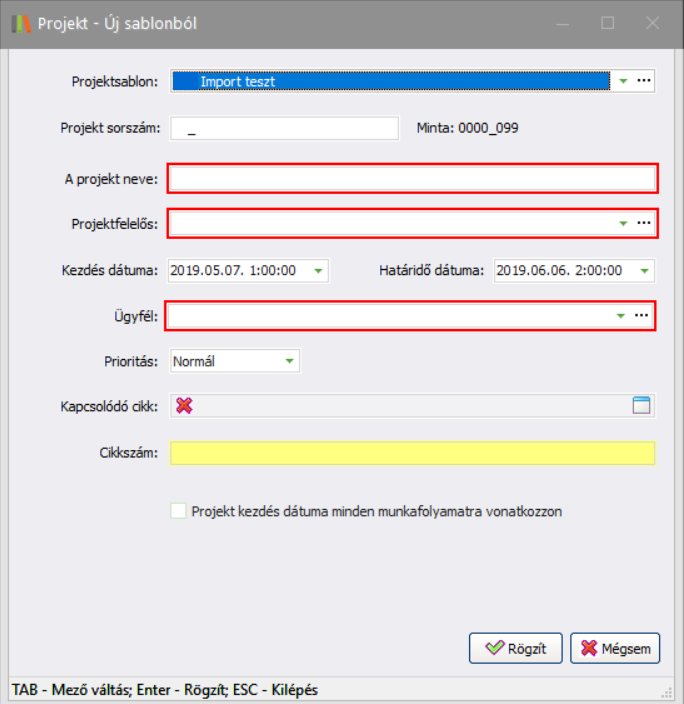Image resolution: width=684 pixels, height=704 pixels.
Task: Click the Projekt sorszám input field
Action: (x=285, y=128)
